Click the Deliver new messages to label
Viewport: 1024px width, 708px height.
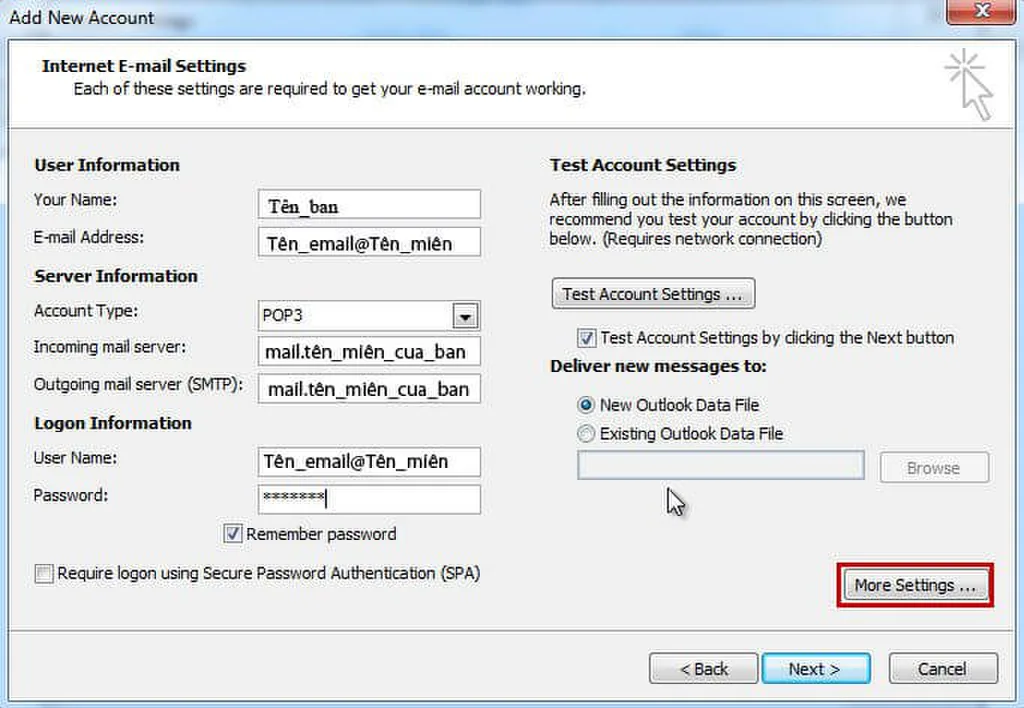pyautogui.click(x=658, y=366)
